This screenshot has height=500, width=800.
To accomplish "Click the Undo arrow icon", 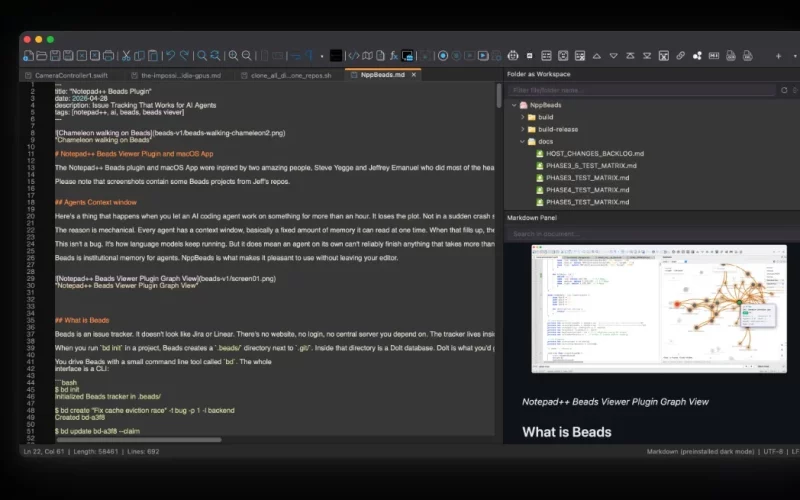I will [170, 56].
